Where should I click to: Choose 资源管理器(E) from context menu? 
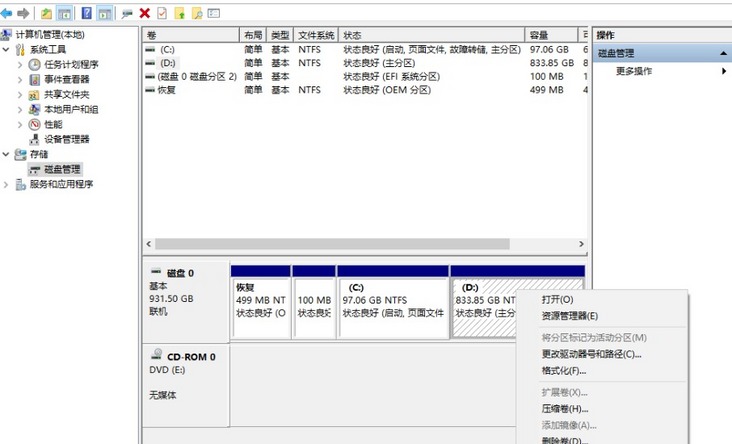[602, 316]
